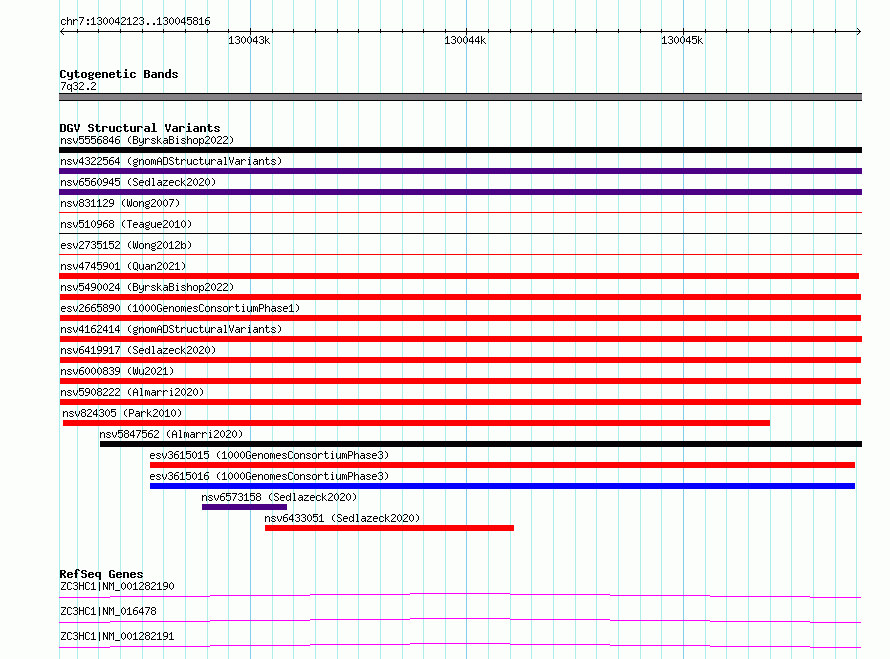890x659 pixels.
Task: Open variant nsv6560945 (Sedlazeck2020) label
Action: pos(138,182)
